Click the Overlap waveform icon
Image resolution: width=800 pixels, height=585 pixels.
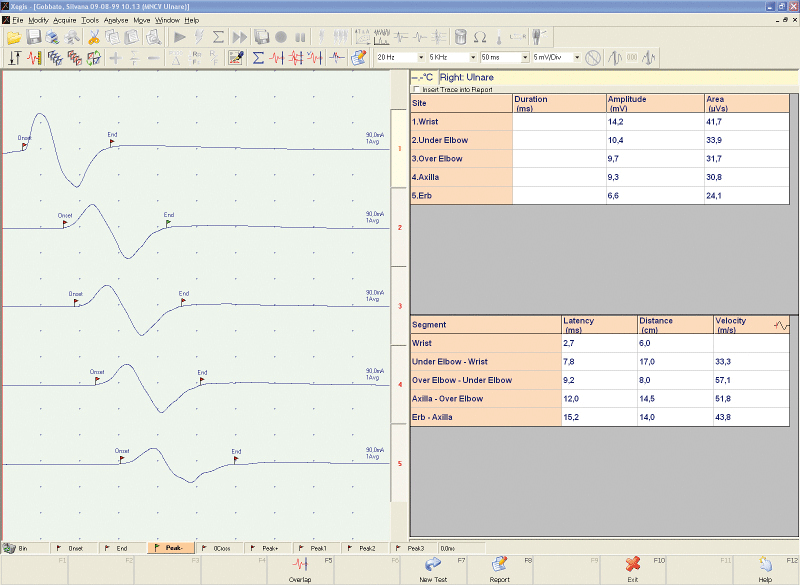(x=300, y=566)
